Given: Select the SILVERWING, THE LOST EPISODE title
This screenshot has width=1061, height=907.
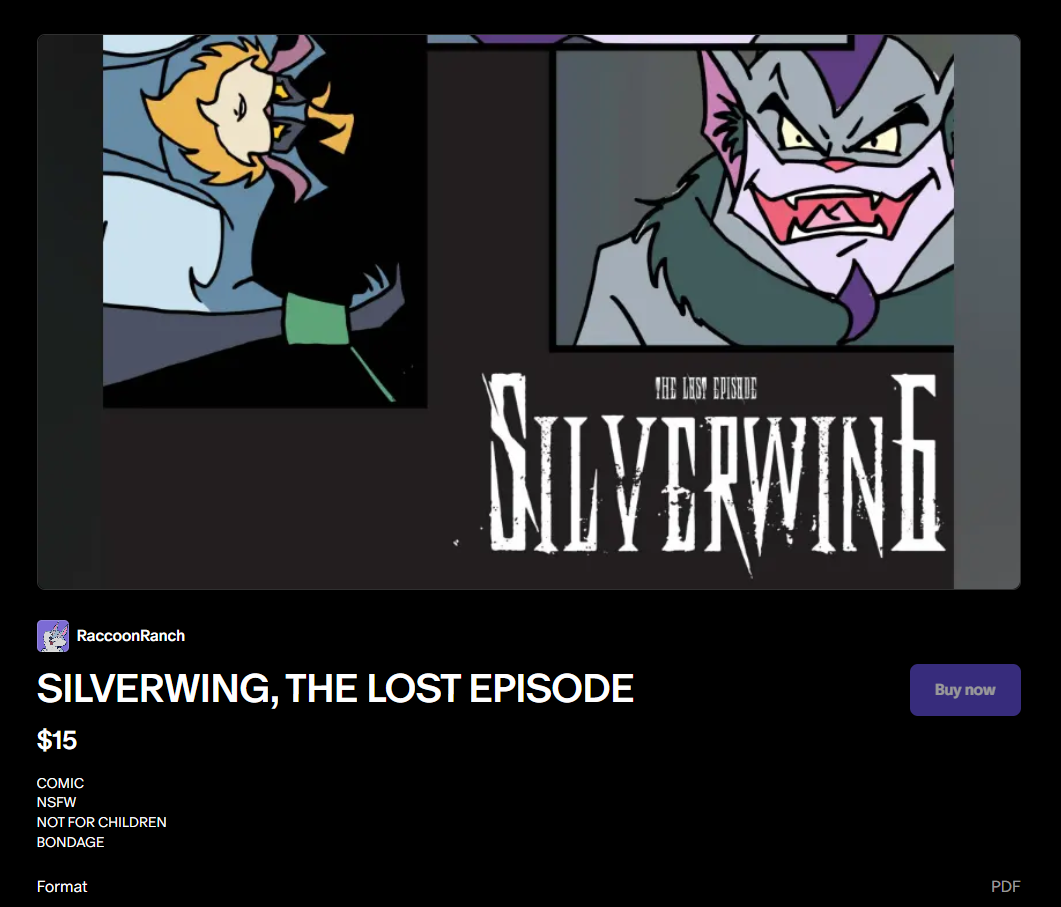Looking at the screenshot, I should click(x=335, y=688).
